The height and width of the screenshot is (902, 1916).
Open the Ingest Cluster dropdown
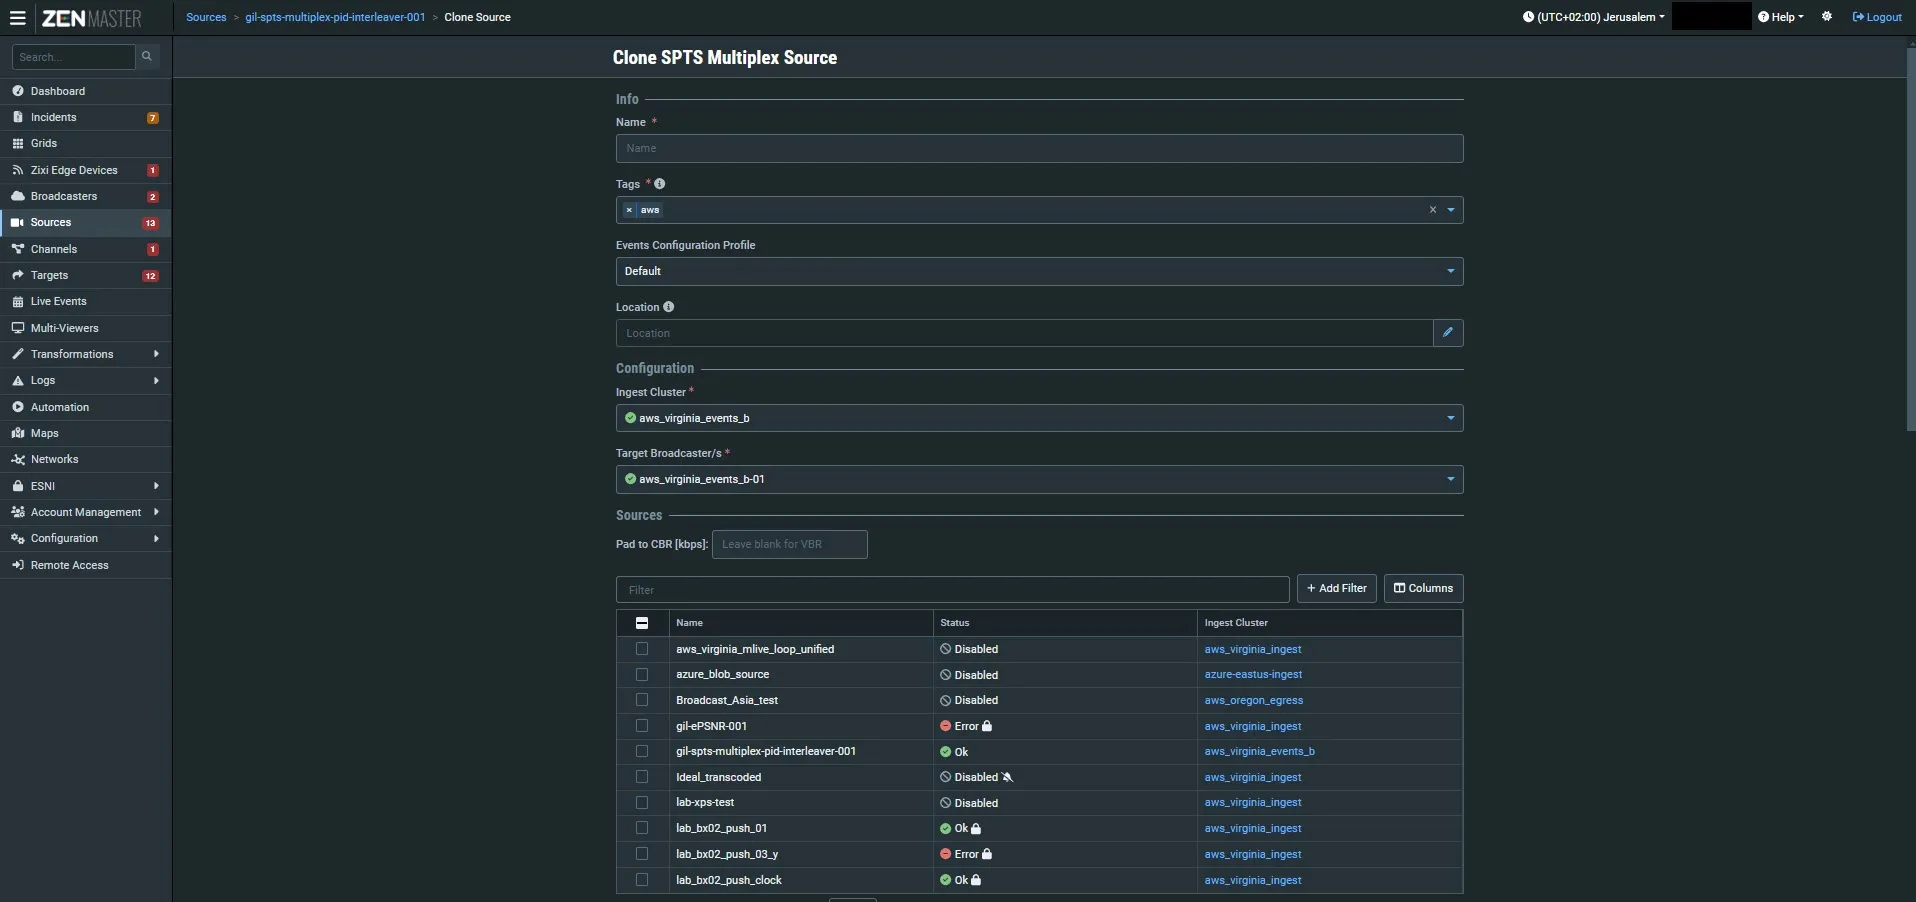point(1039,418)
